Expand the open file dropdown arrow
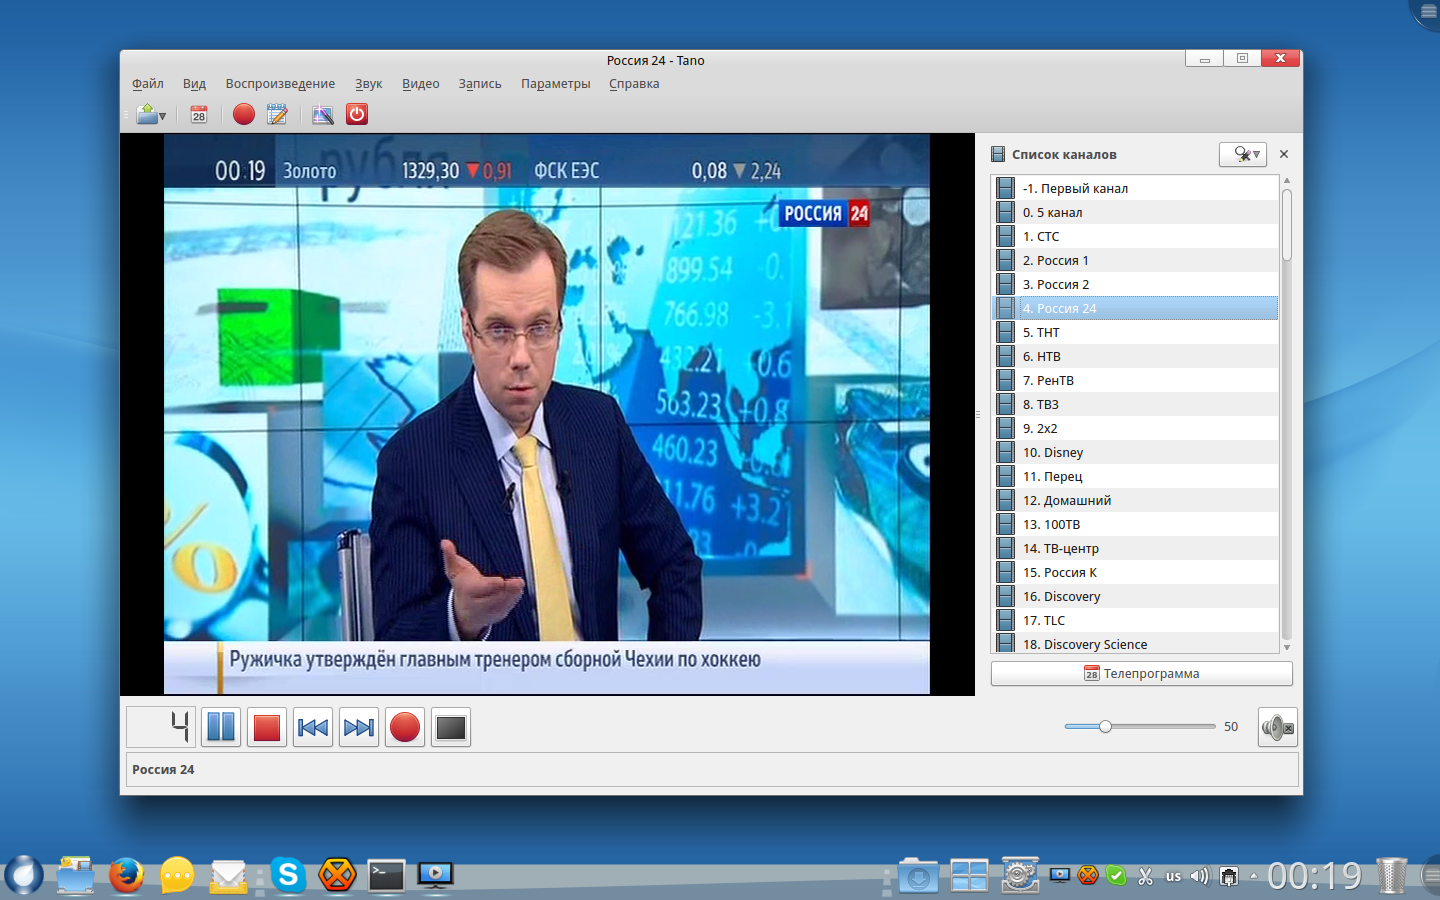Screen dimensions: 1440x900 click(x=162, y=117)
